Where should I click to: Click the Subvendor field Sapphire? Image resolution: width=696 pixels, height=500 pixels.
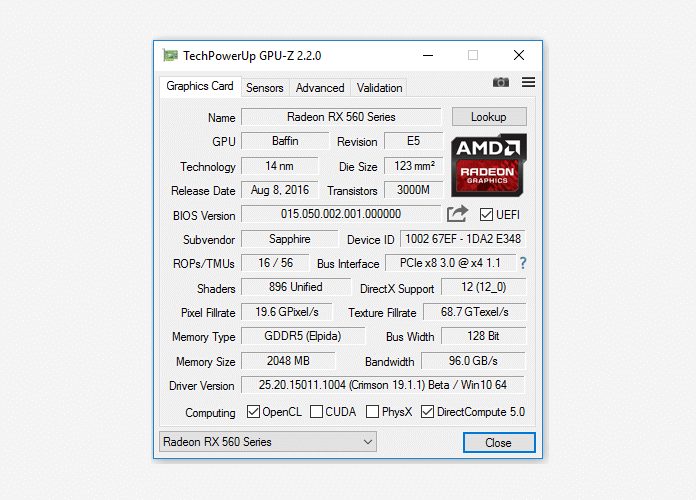pyautogui.click(x=289, y=239)
